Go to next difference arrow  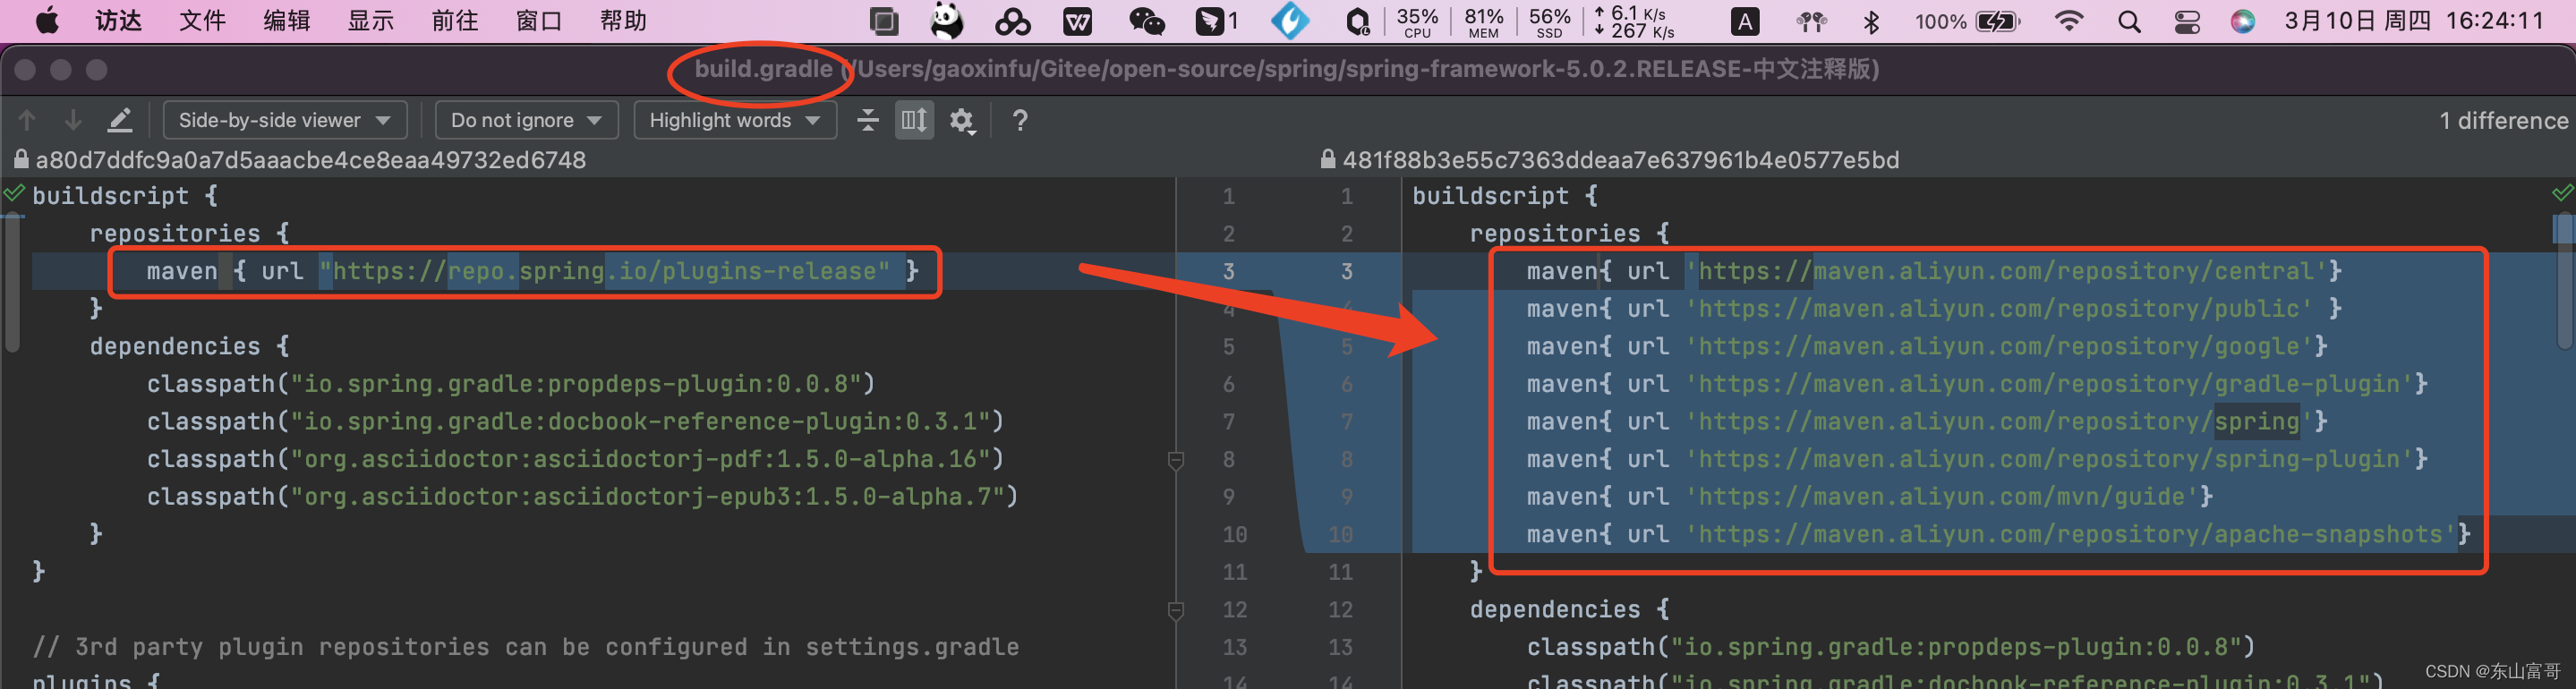(x=73, y=120)
